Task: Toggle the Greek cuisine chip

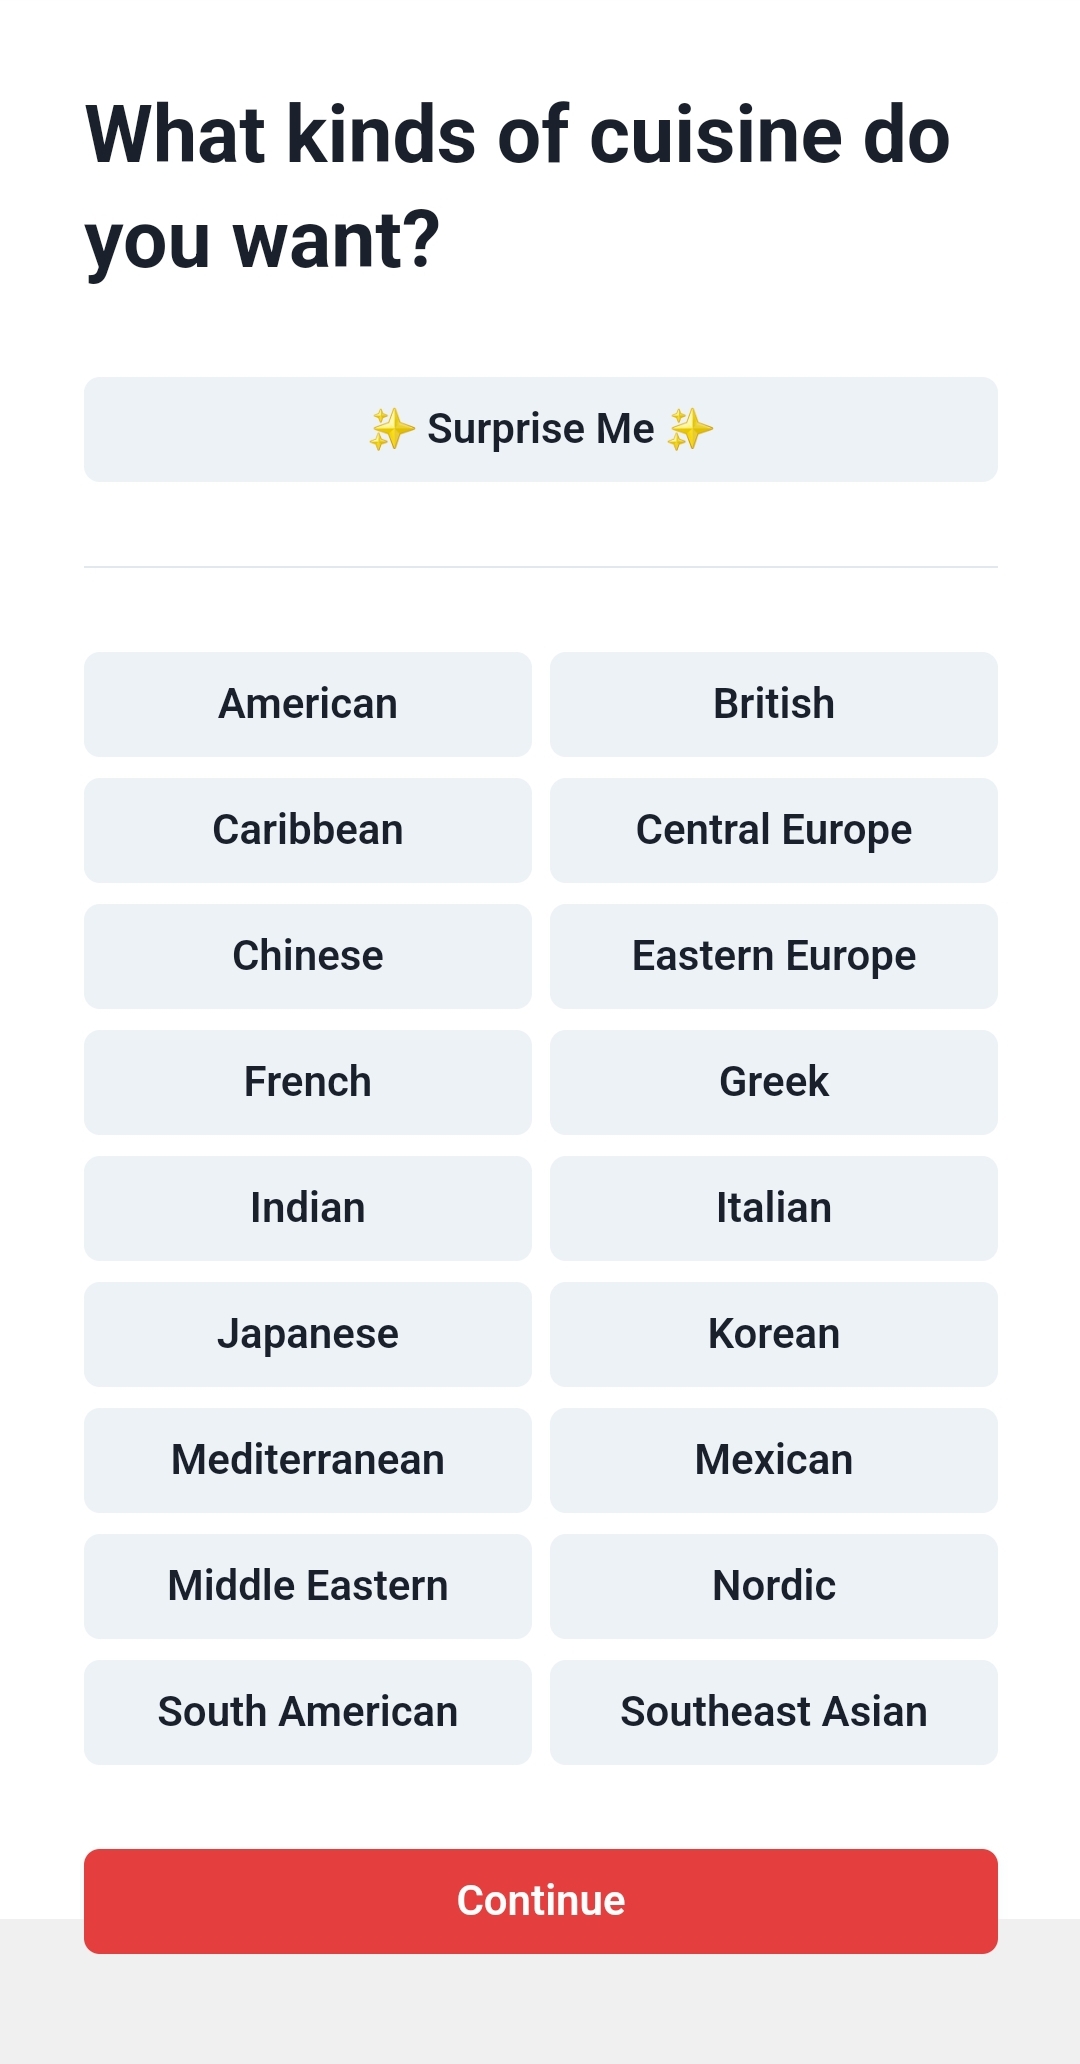Action: (774, 1082)
